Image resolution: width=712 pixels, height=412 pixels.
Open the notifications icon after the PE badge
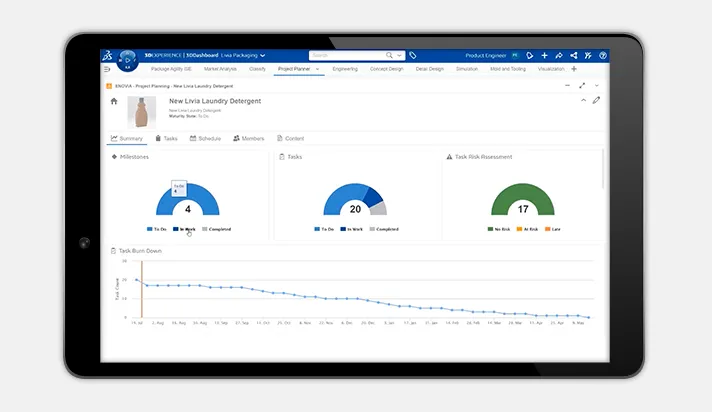529,55
